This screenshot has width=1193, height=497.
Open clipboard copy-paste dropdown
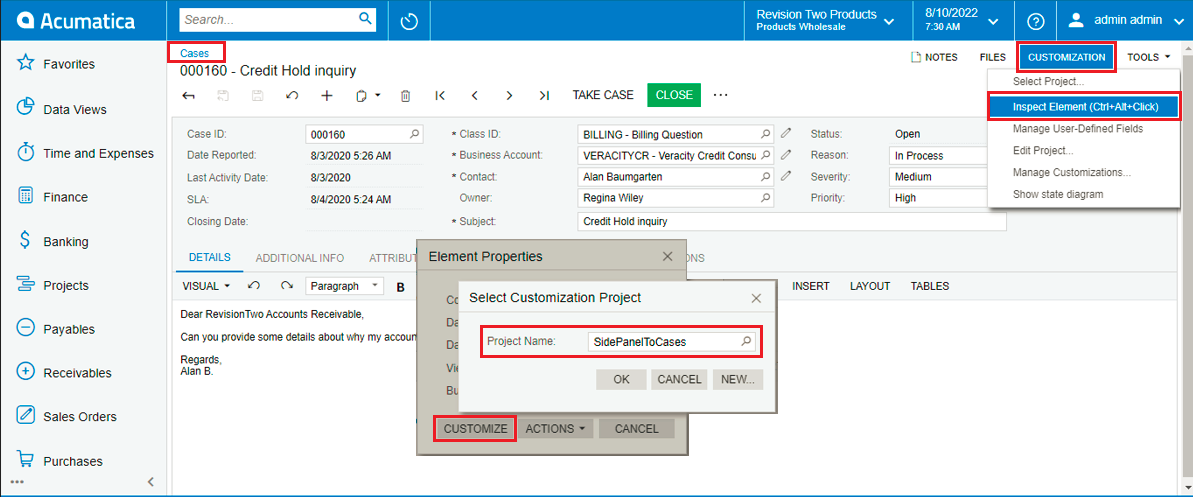click(368, 95)
